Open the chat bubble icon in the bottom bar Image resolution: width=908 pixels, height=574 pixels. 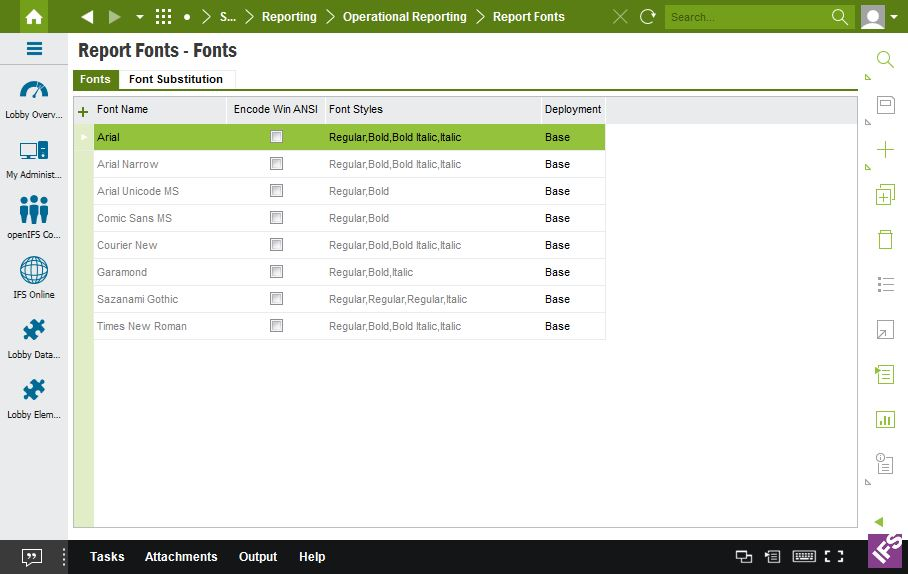[x=31, y=557]
